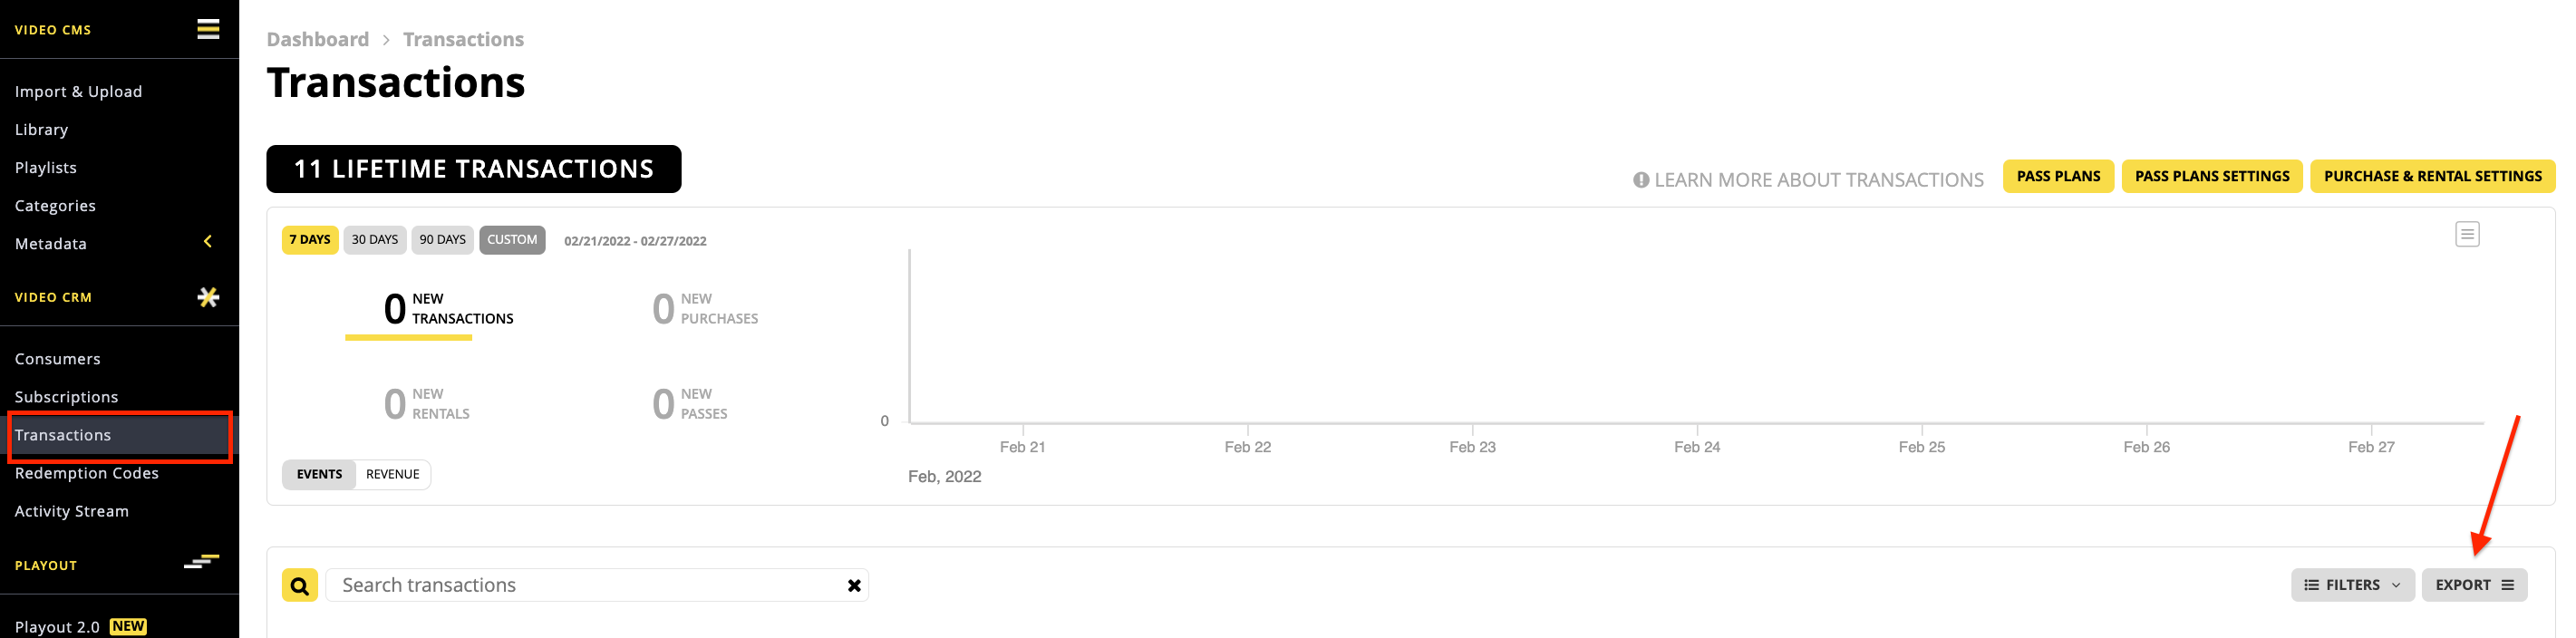Open Redemption Codes in sidebar
The height and width of the screenshot is (638, 2576).
[x=87, y=473]
